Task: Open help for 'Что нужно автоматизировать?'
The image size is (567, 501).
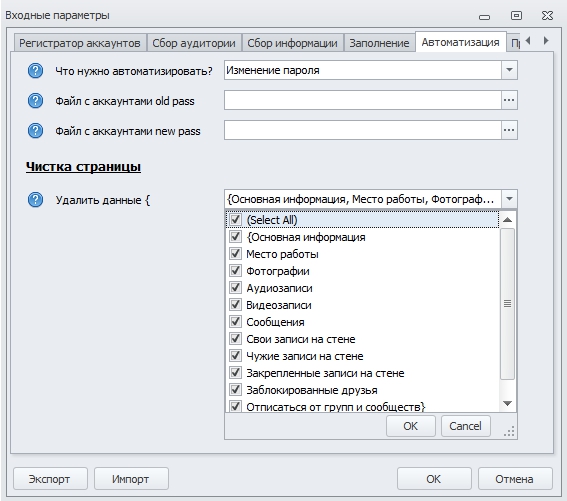Action: point(35,71)
